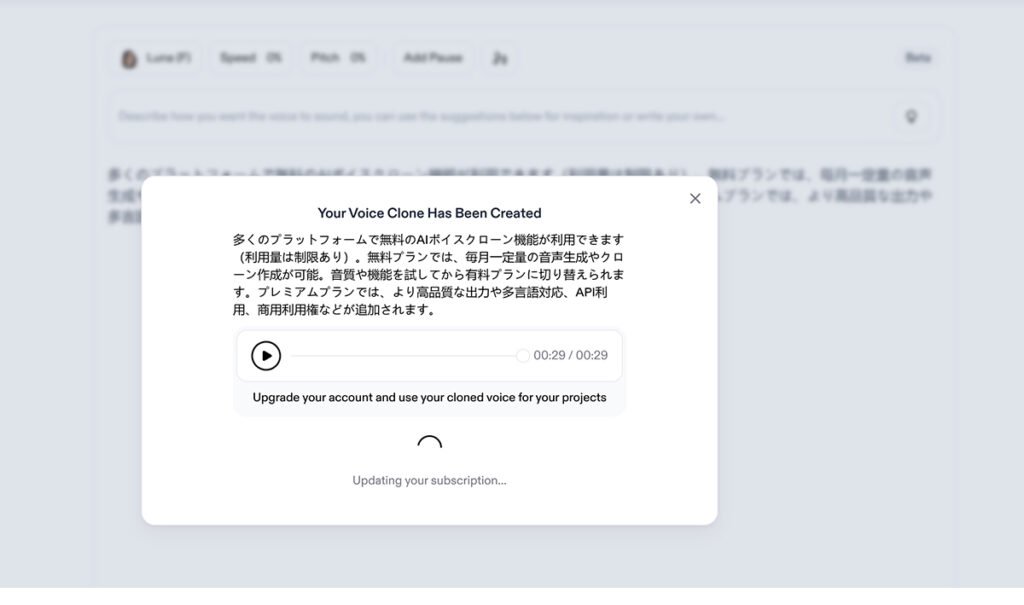
Task: Click the Your Voice Clone Has Been Created title
Action: click(x=429, y=212)
